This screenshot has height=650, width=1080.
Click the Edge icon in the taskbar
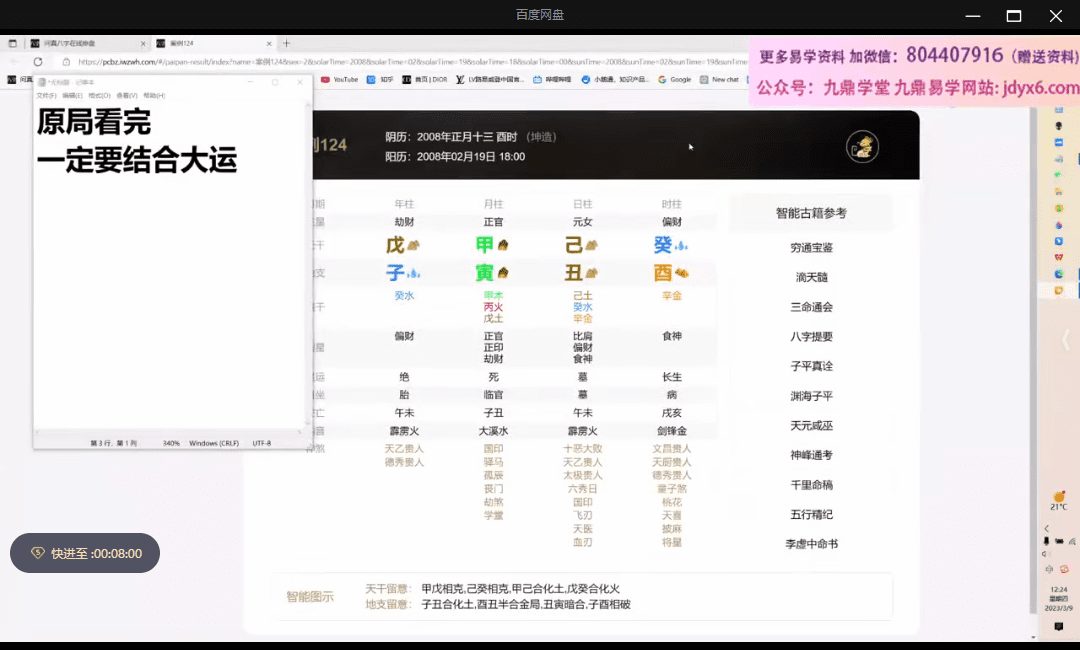point(1059,273)
